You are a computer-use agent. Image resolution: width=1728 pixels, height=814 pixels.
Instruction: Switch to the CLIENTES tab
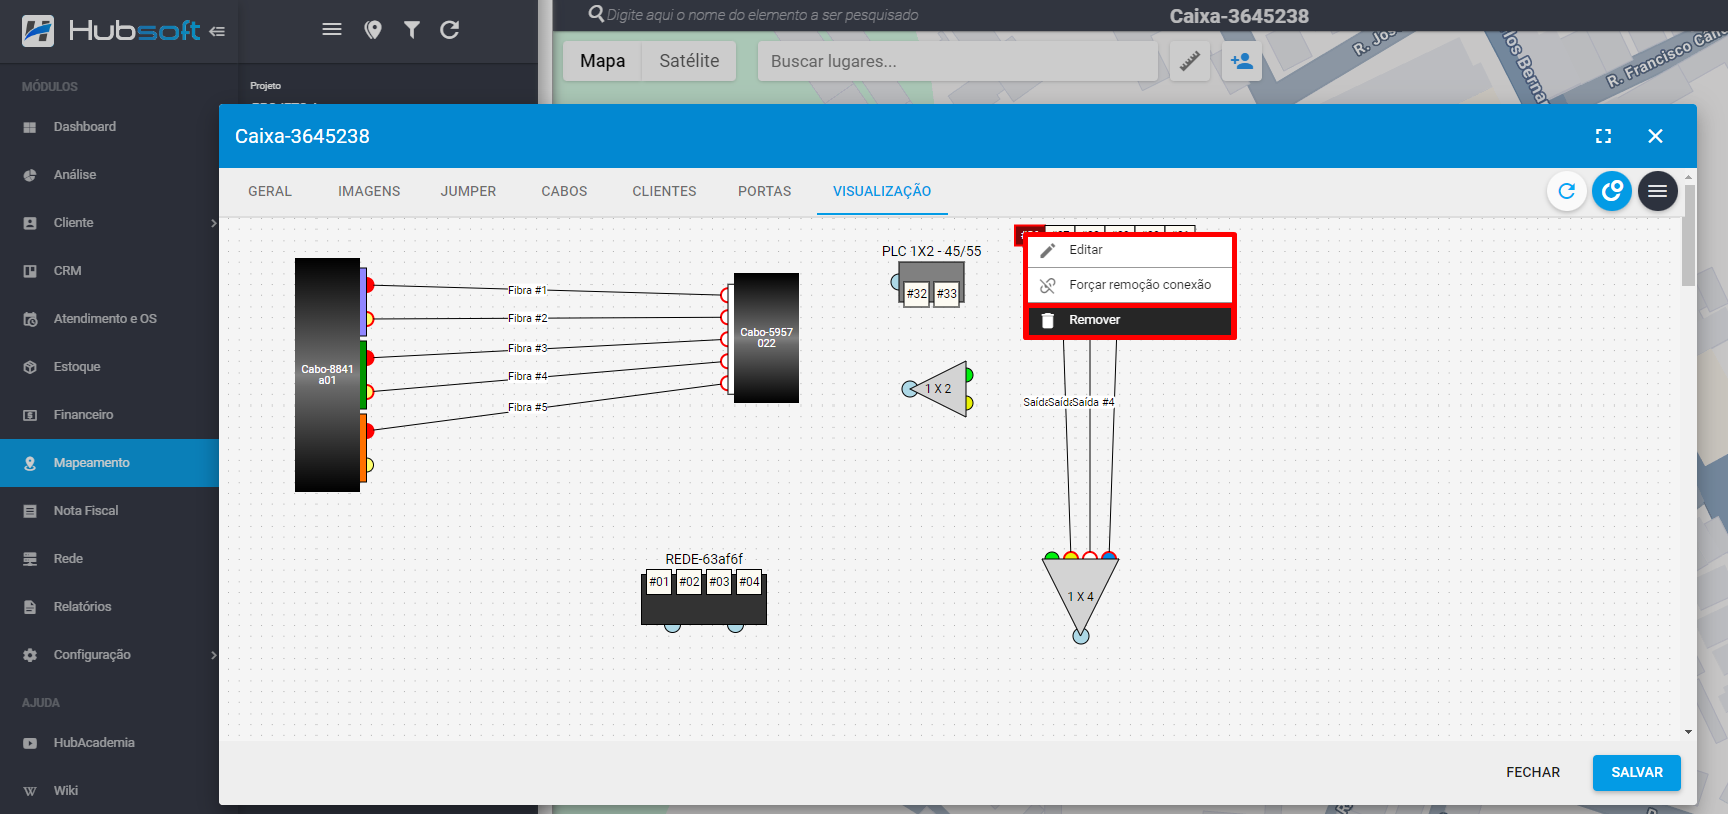pos(664,191)
